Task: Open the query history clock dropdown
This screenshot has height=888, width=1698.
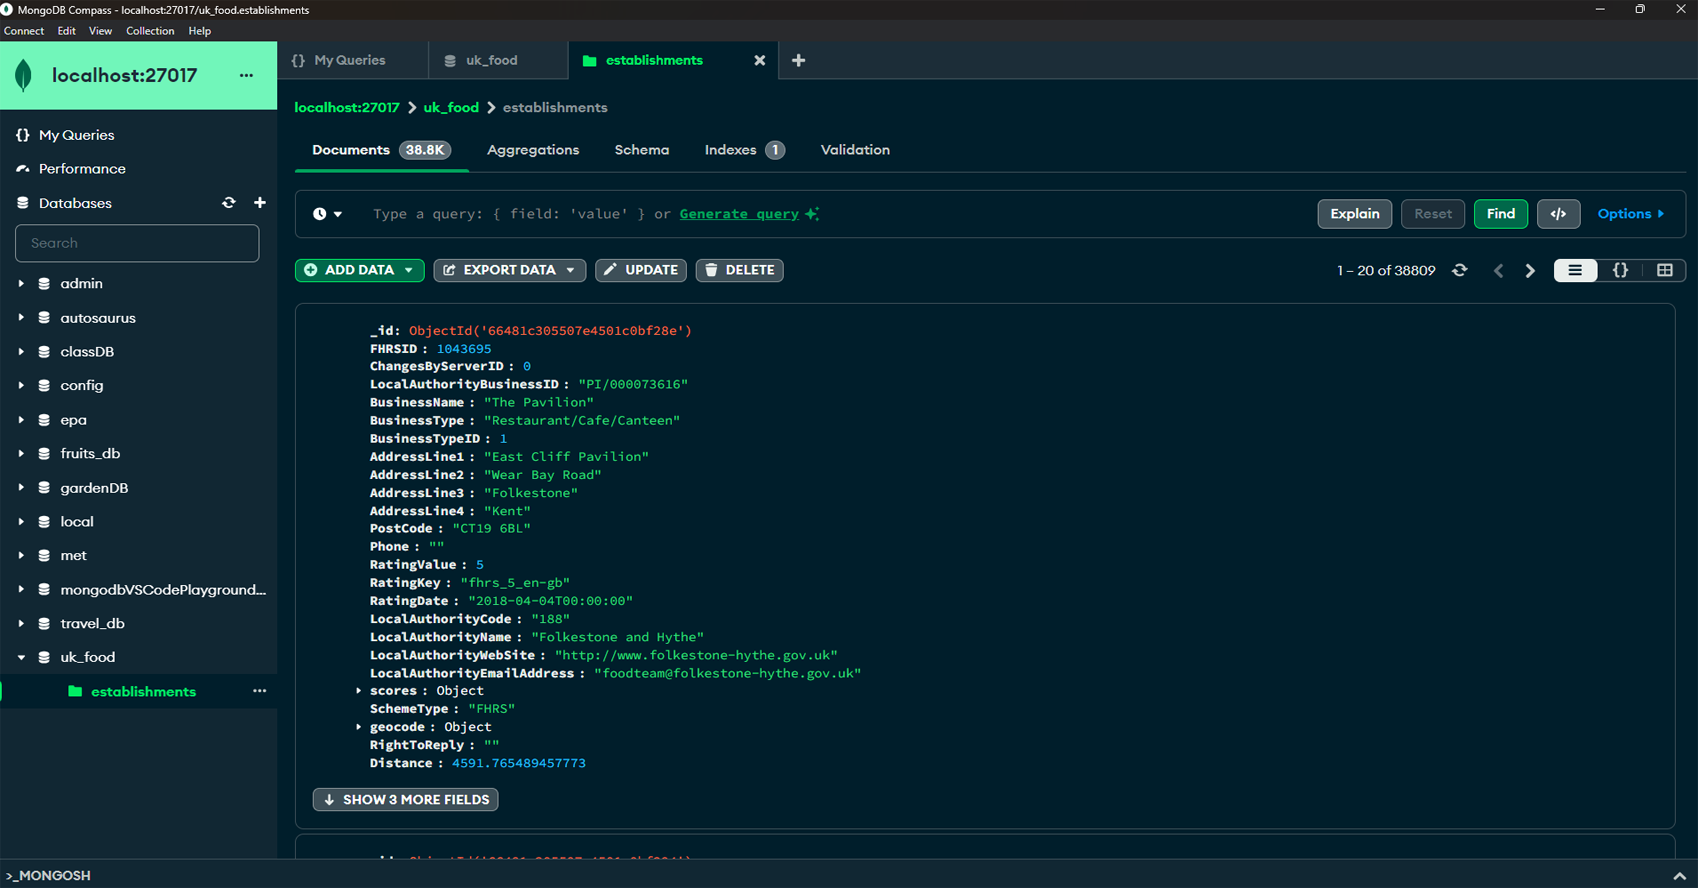Action: point(327,214)
